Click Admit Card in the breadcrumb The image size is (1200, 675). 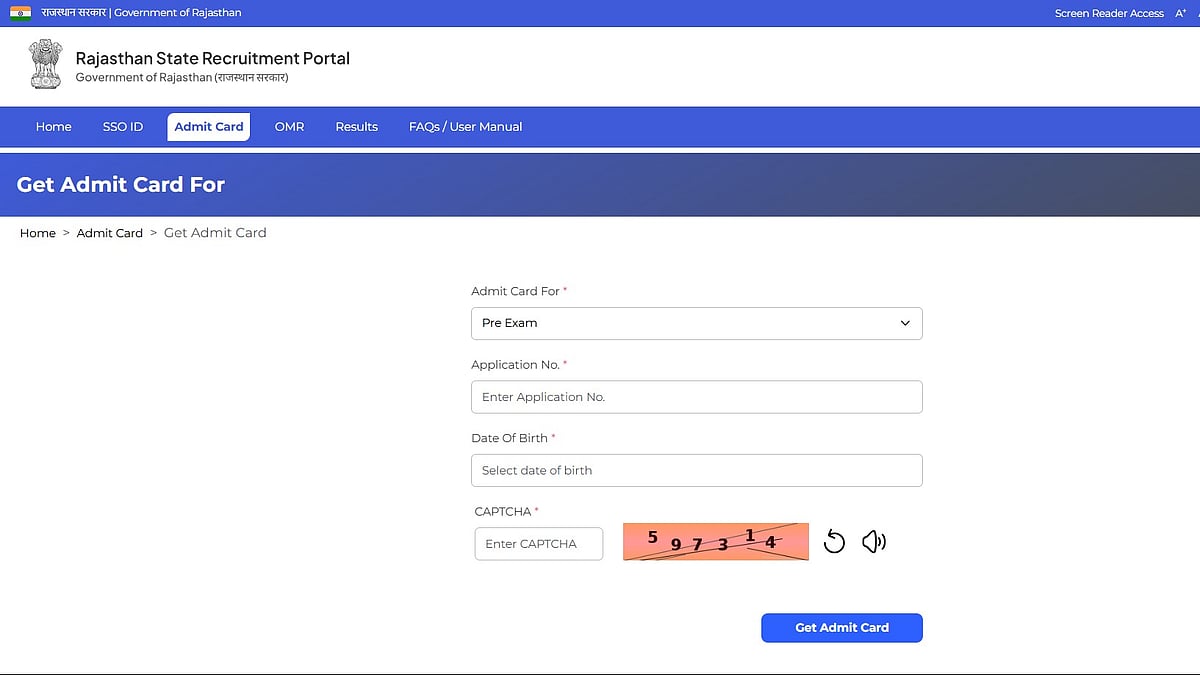coord(110,233)
